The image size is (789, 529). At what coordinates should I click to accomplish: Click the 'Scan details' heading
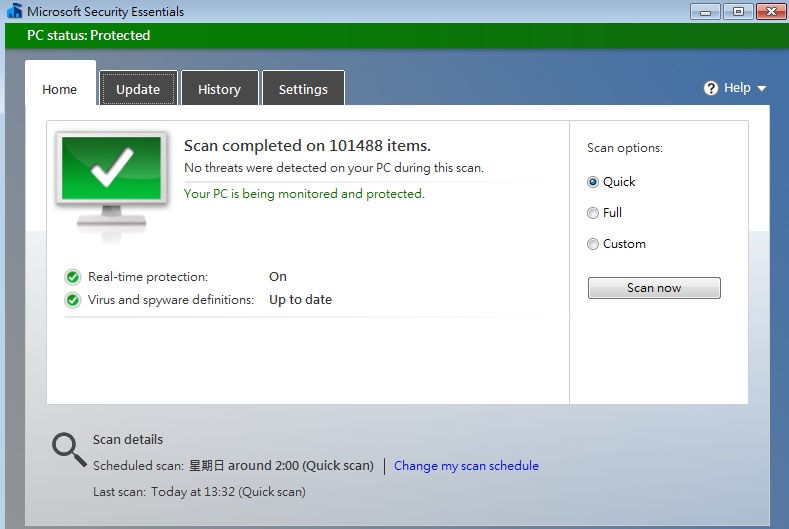tap(128, 439)
